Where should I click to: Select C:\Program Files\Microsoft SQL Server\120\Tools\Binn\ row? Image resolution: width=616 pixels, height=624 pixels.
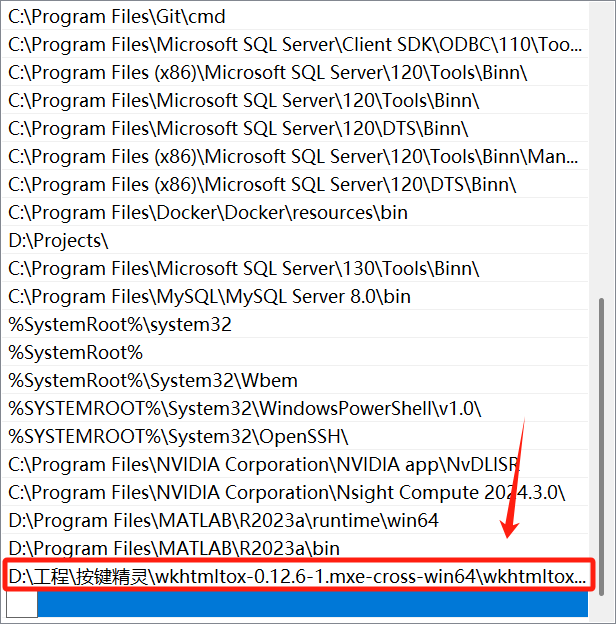pyautogui.click(x=295, y=100)
